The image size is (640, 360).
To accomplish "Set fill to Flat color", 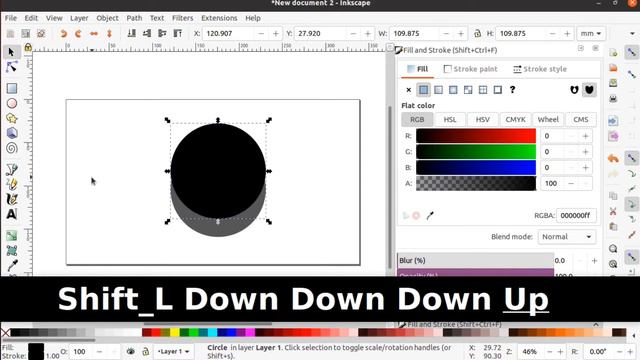I will [x=423, y=90].
